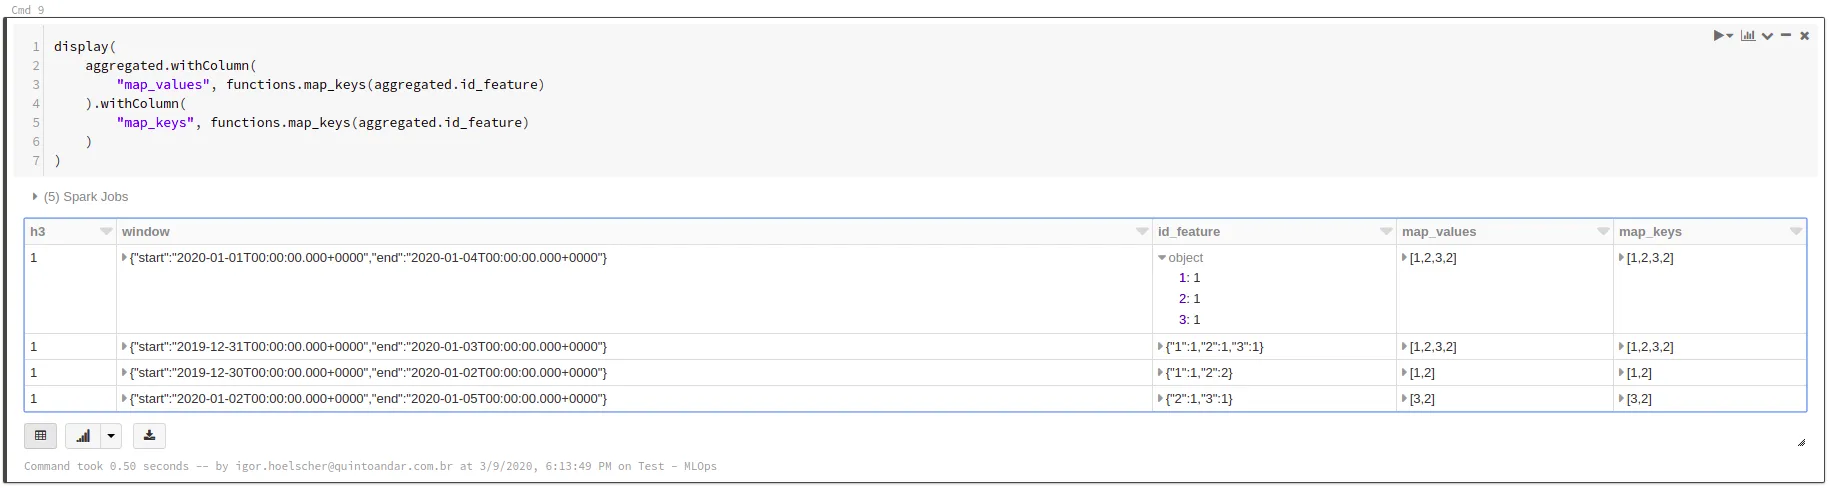Viewport: 1829px width, 488px height.
Task: Show results as a bar chart
Action: (83, 436)
